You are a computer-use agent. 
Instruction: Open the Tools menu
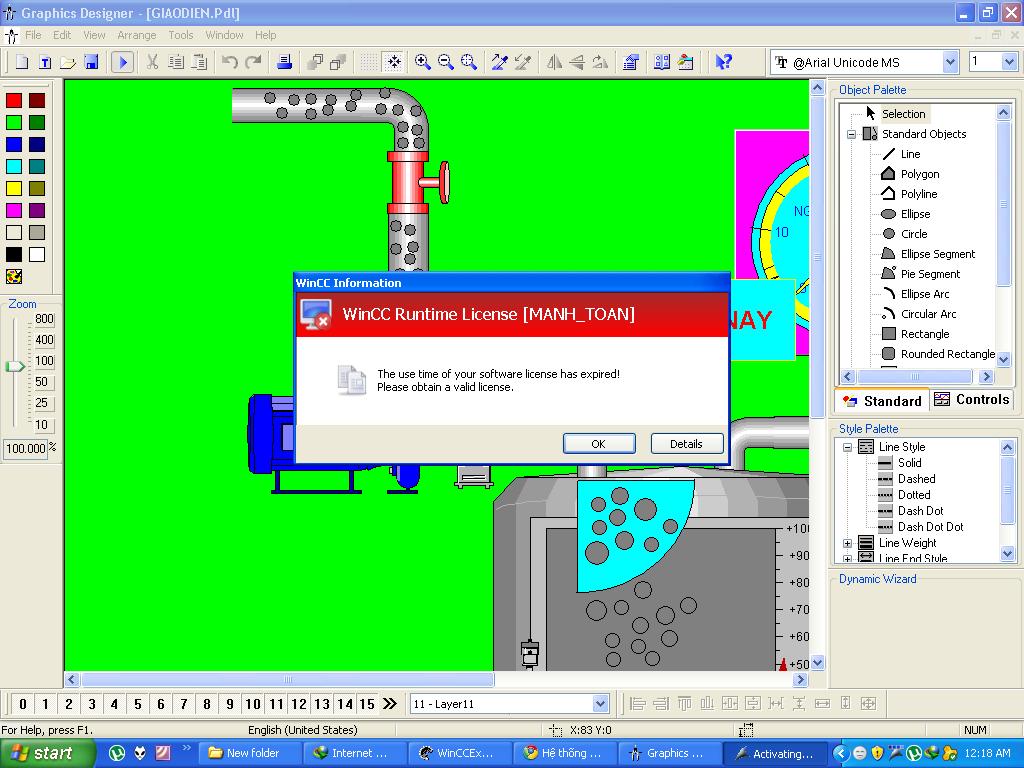(x=181, y=35)
